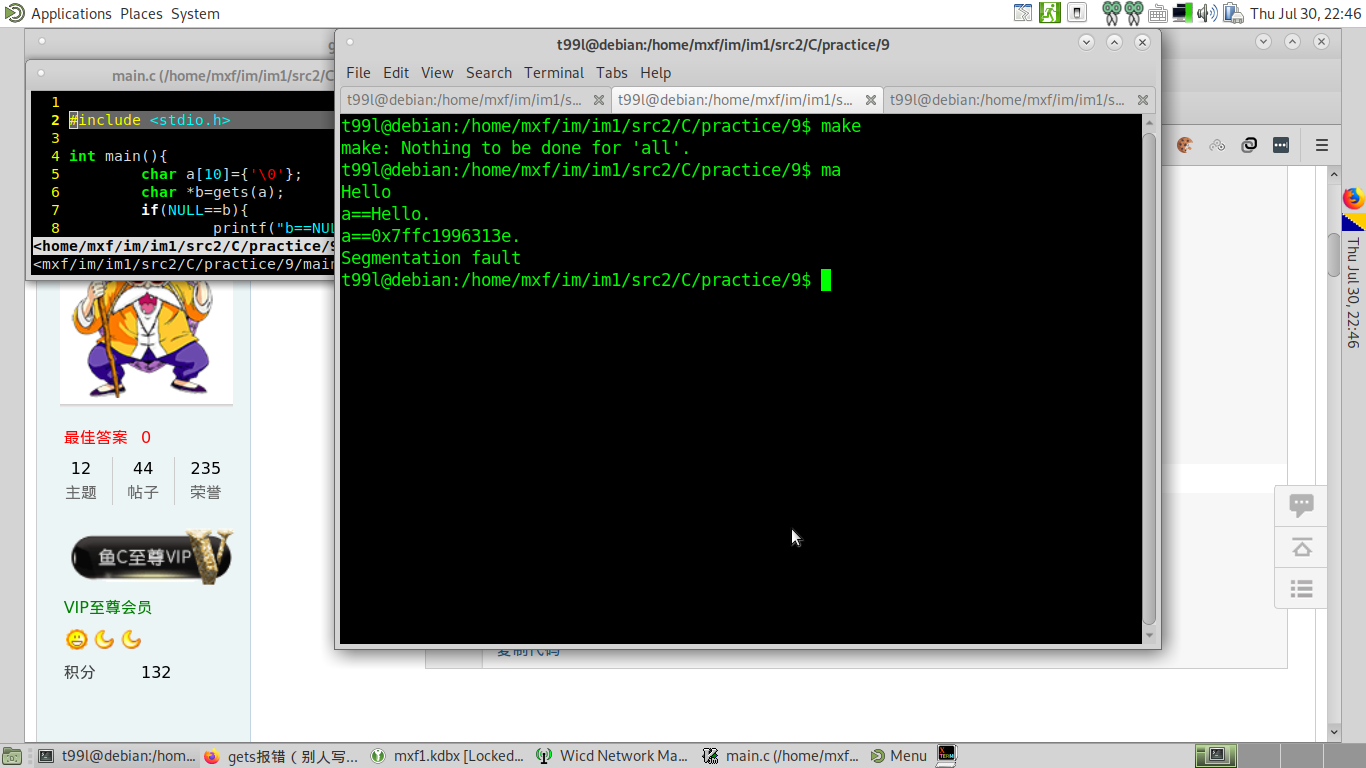
Task: Click the 主题 count 12
Action: 81,468
